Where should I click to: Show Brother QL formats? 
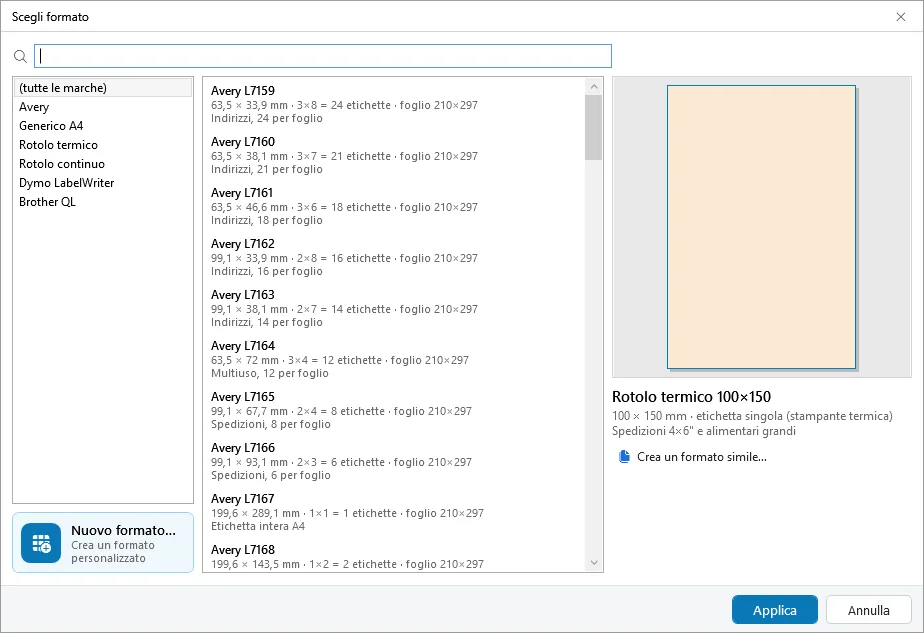click(x=103, y=202)
